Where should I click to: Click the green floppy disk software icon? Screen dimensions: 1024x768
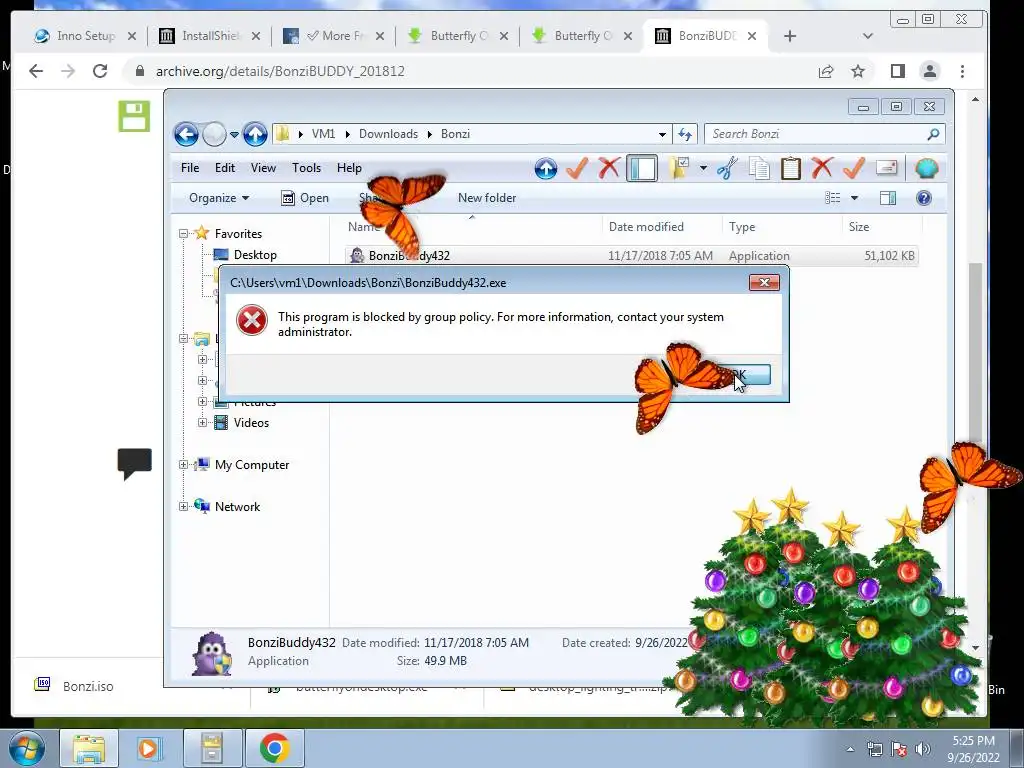[x=134, y=116]
